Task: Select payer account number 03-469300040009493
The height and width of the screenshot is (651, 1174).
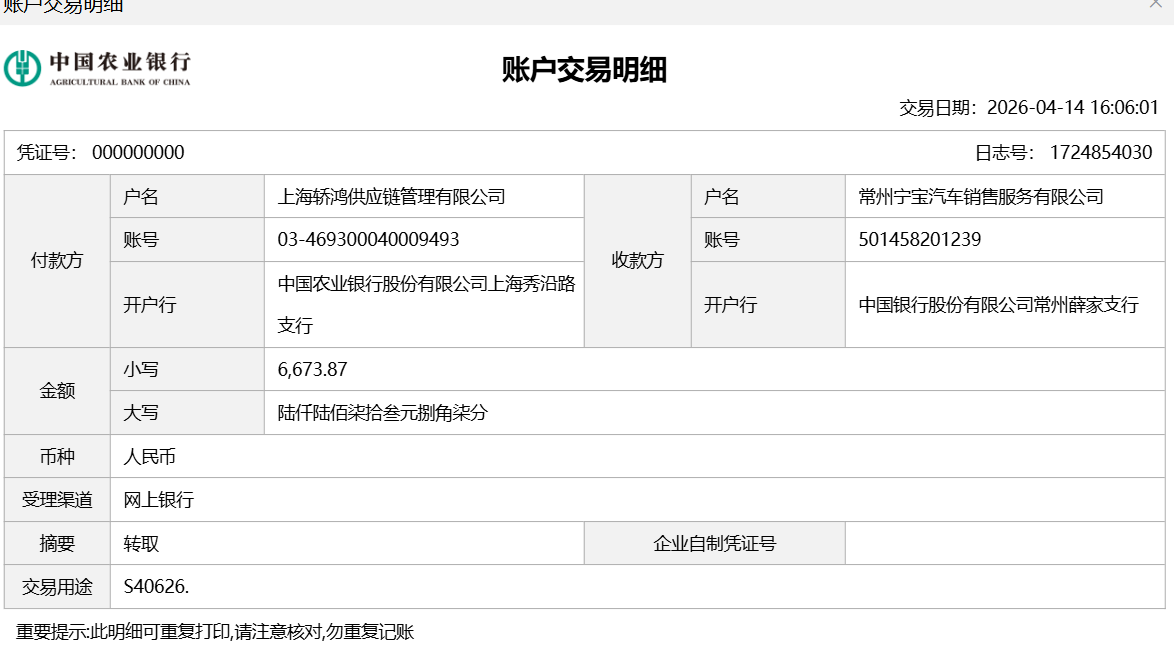Action: tap(368, 240)
